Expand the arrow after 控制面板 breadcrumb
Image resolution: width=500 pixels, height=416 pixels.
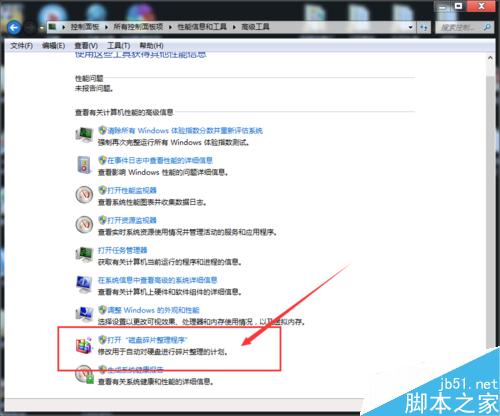click(x=106, y=27)
